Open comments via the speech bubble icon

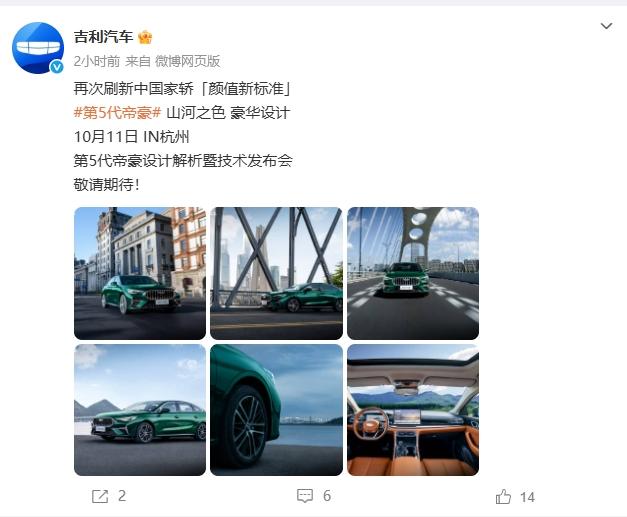pyautogui.click(x=305, y=496)
